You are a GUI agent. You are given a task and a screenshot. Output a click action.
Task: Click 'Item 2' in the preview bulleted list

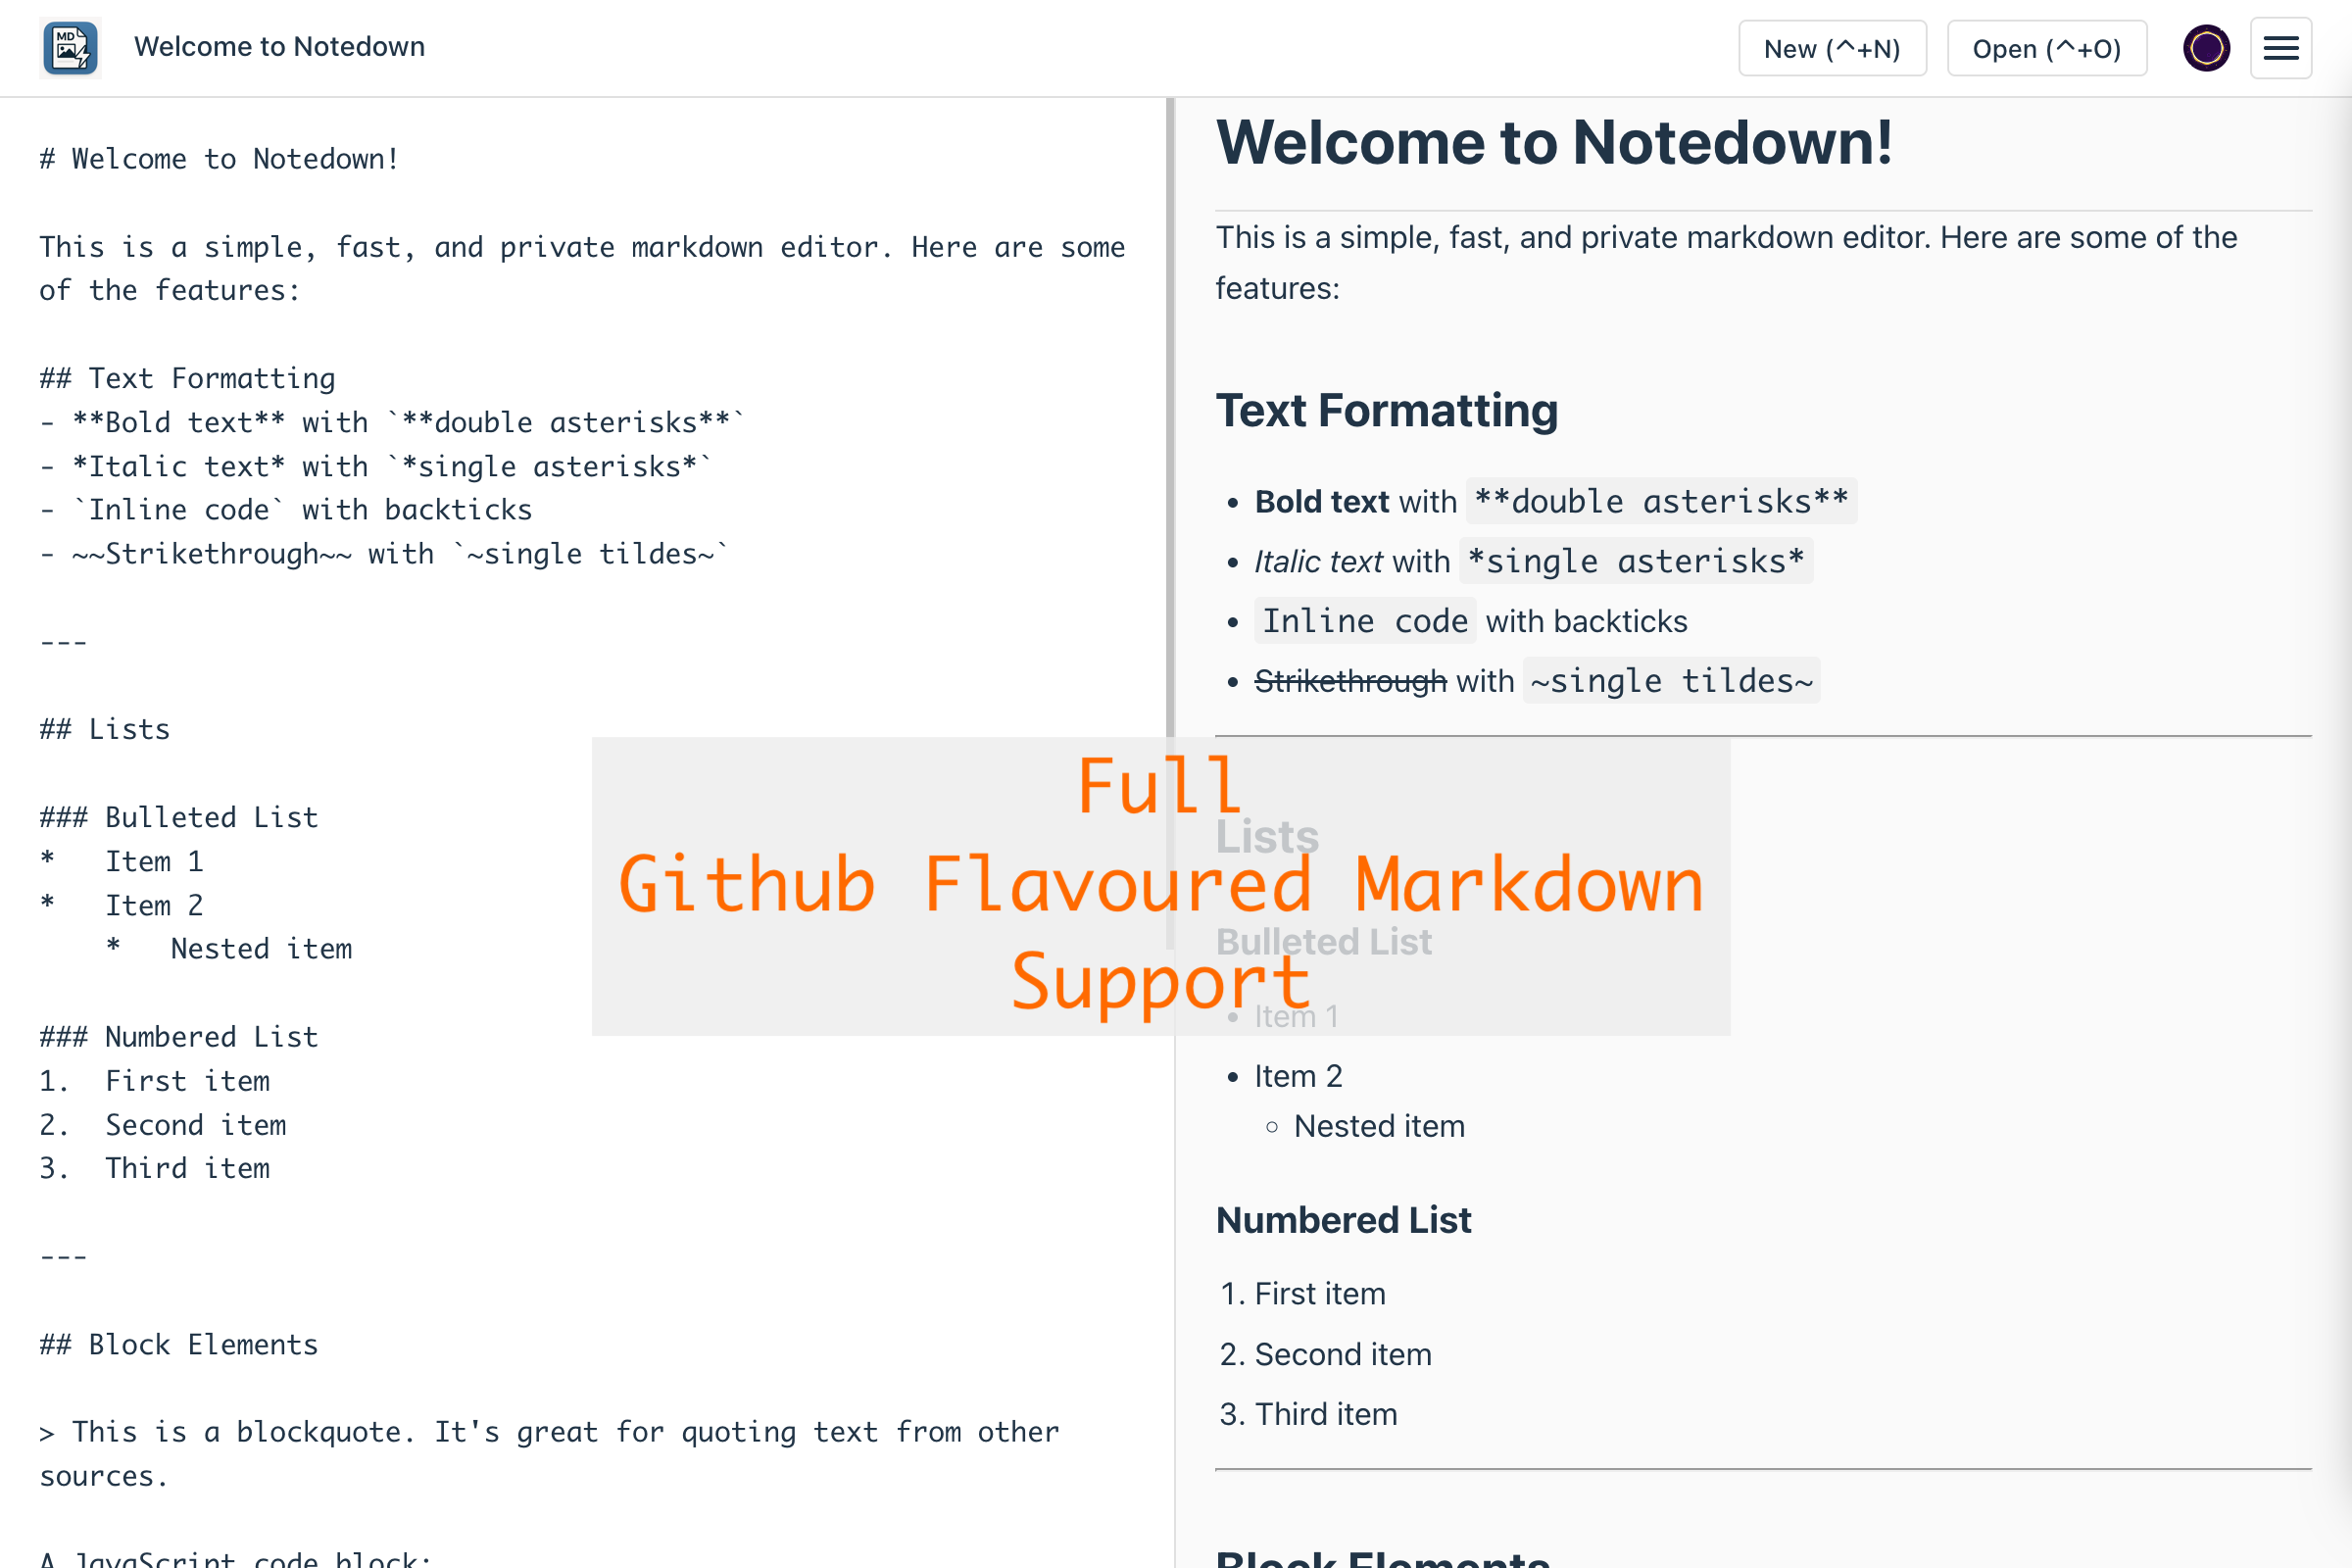click(1297, 1075)
